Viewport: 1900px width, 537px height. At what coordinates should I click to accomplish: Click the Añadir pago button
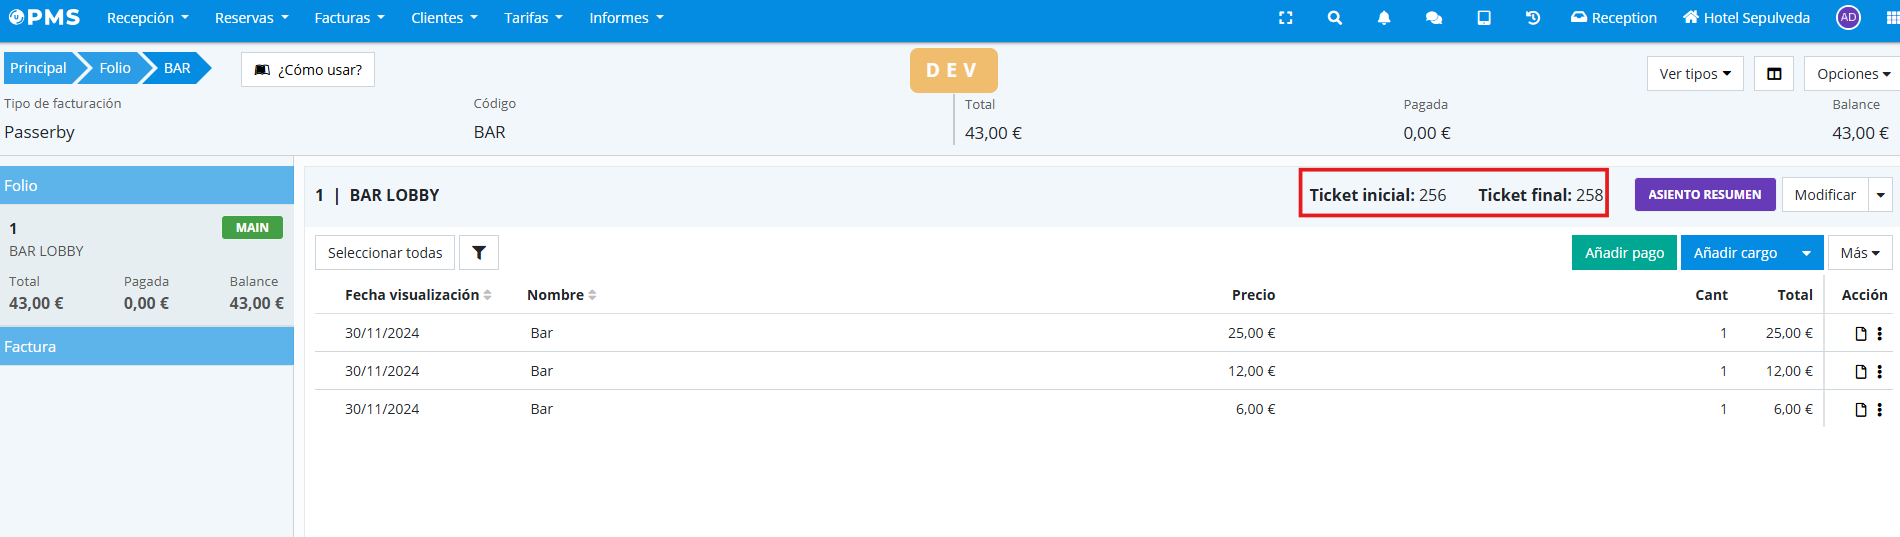[1624, 253]
